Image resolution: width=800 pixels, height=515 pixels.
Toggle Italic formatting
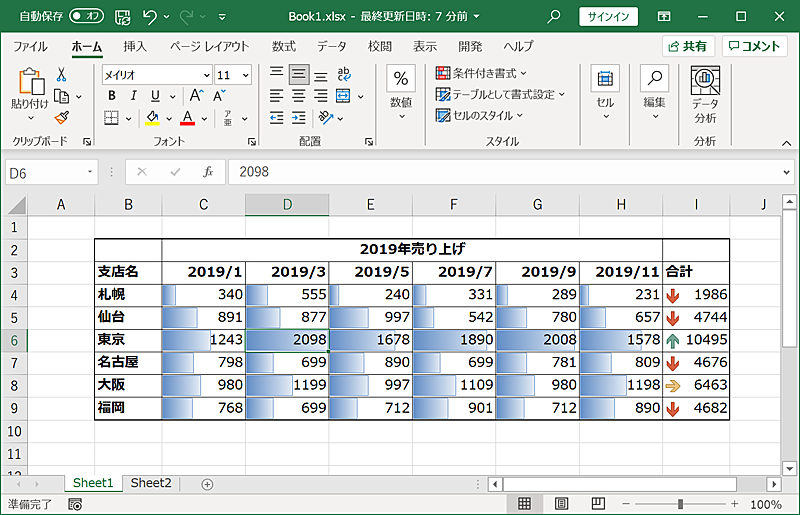(134, 96)
